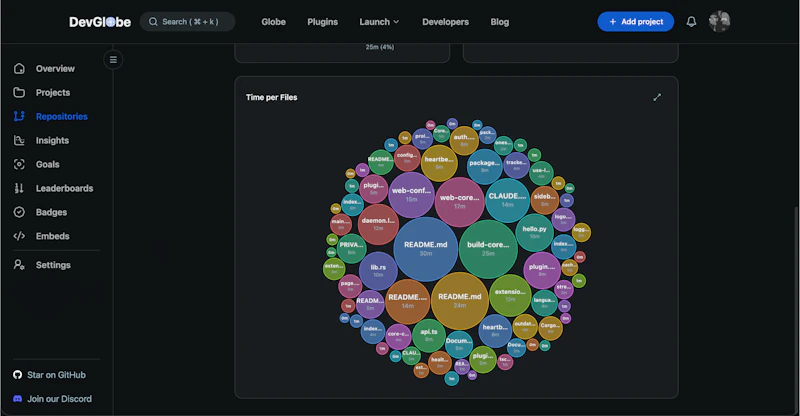The height and width of the screenshot is (416, 800).
Task: Open the user avatar menu
Action: click(719, 21)
